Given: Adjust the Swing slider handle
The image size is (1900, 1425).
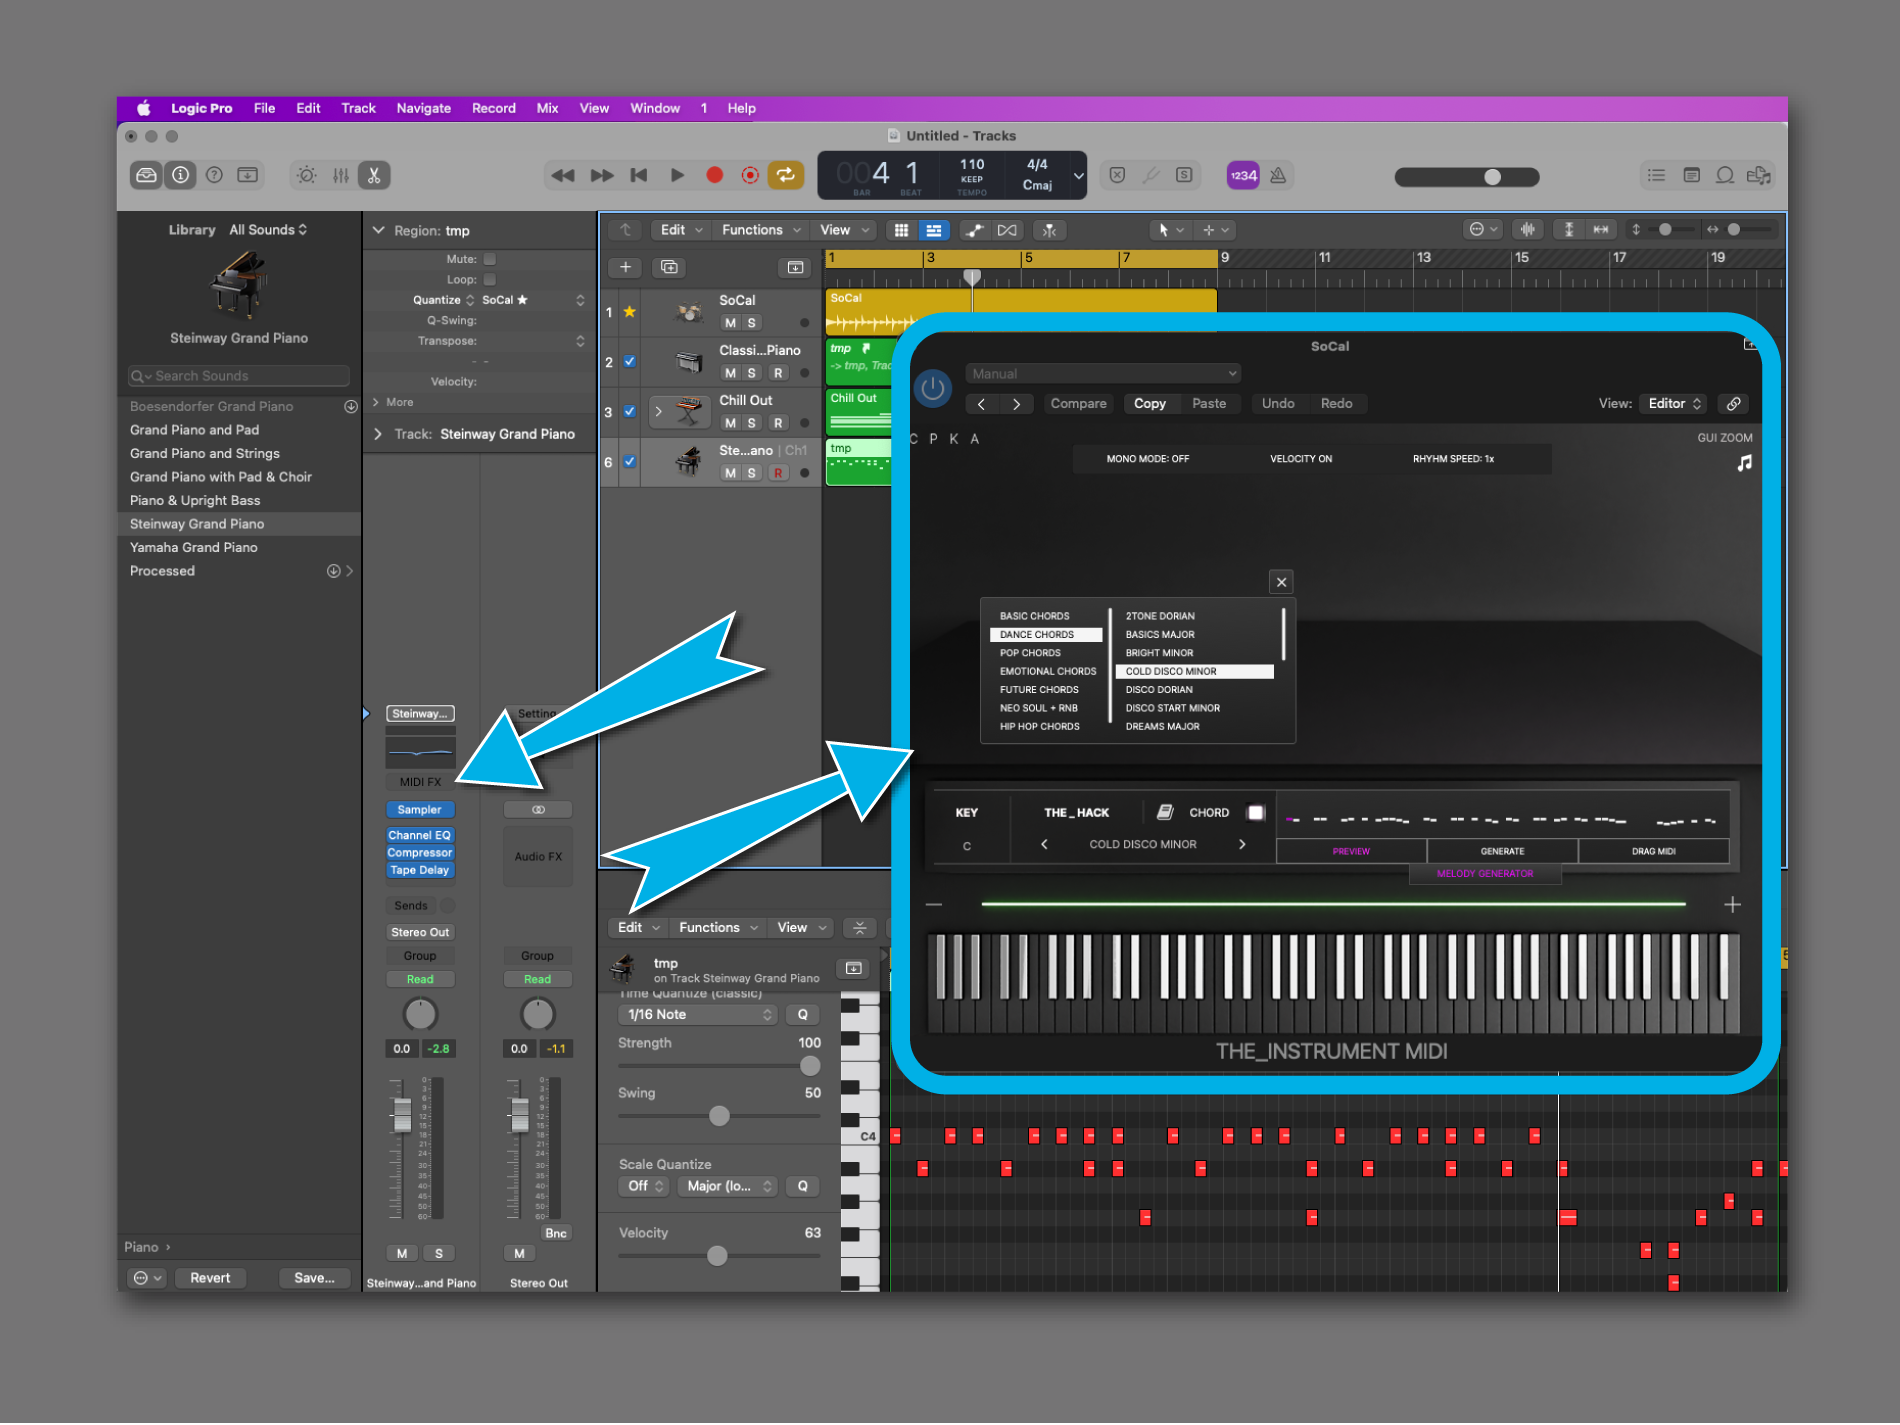Looking at the screenshot, I should 719,1116.
